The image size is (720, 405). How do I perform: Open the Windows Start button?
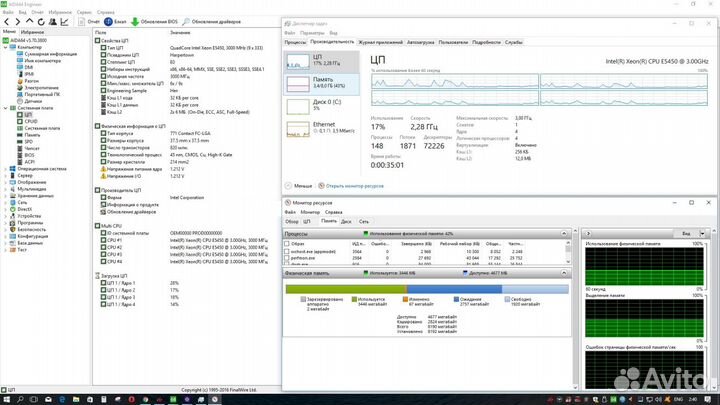coord(7,399)
